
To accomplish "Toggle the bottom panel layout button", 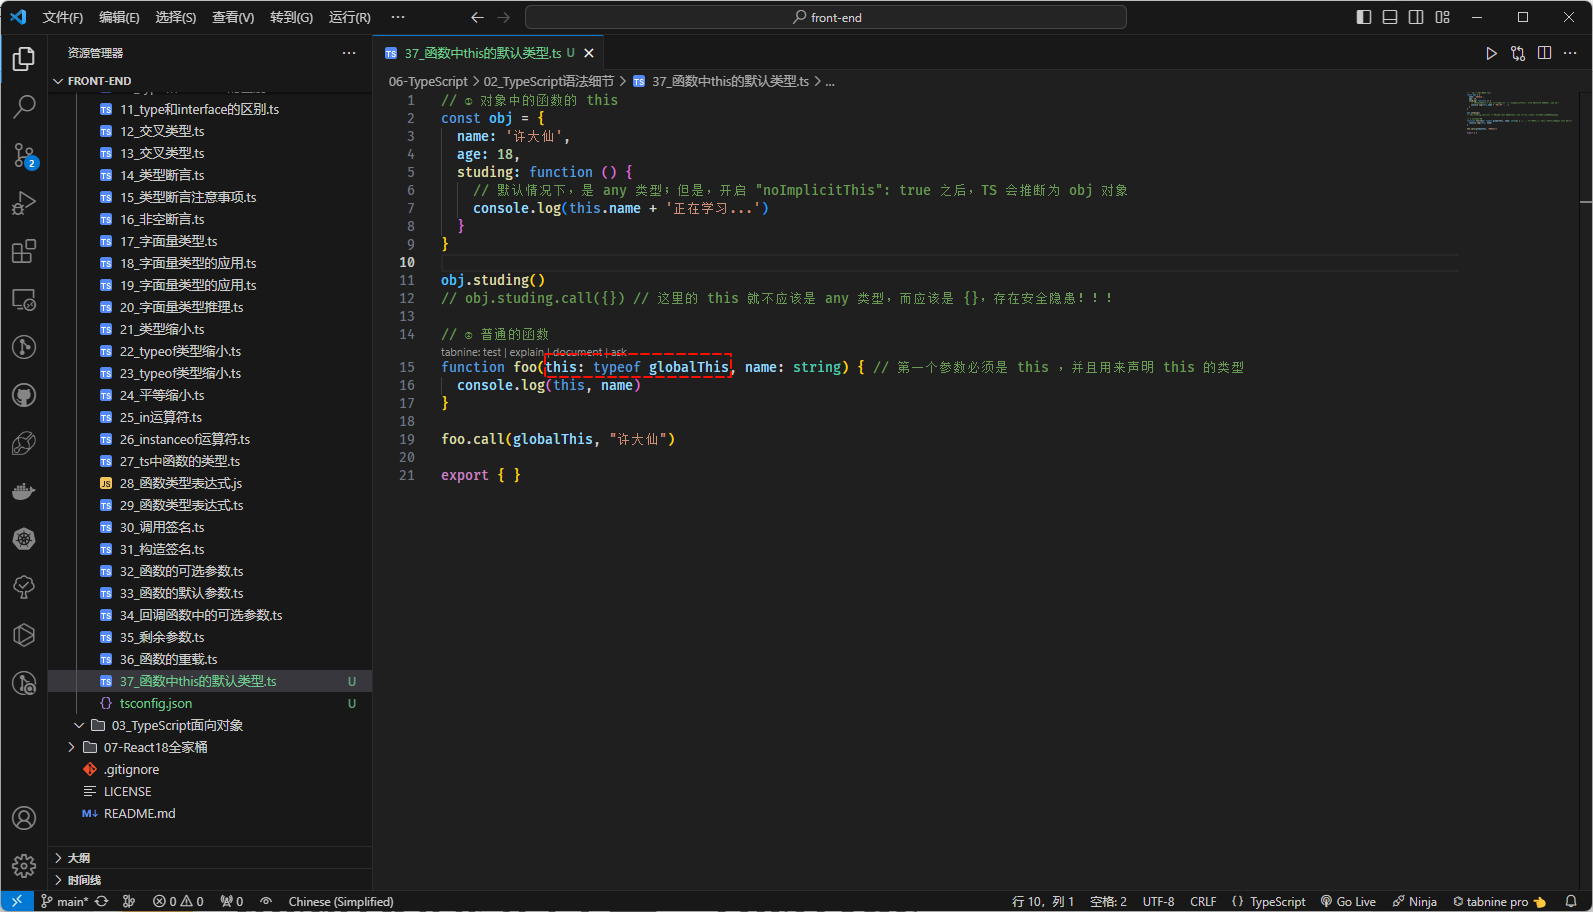I will pos(1390,17).
